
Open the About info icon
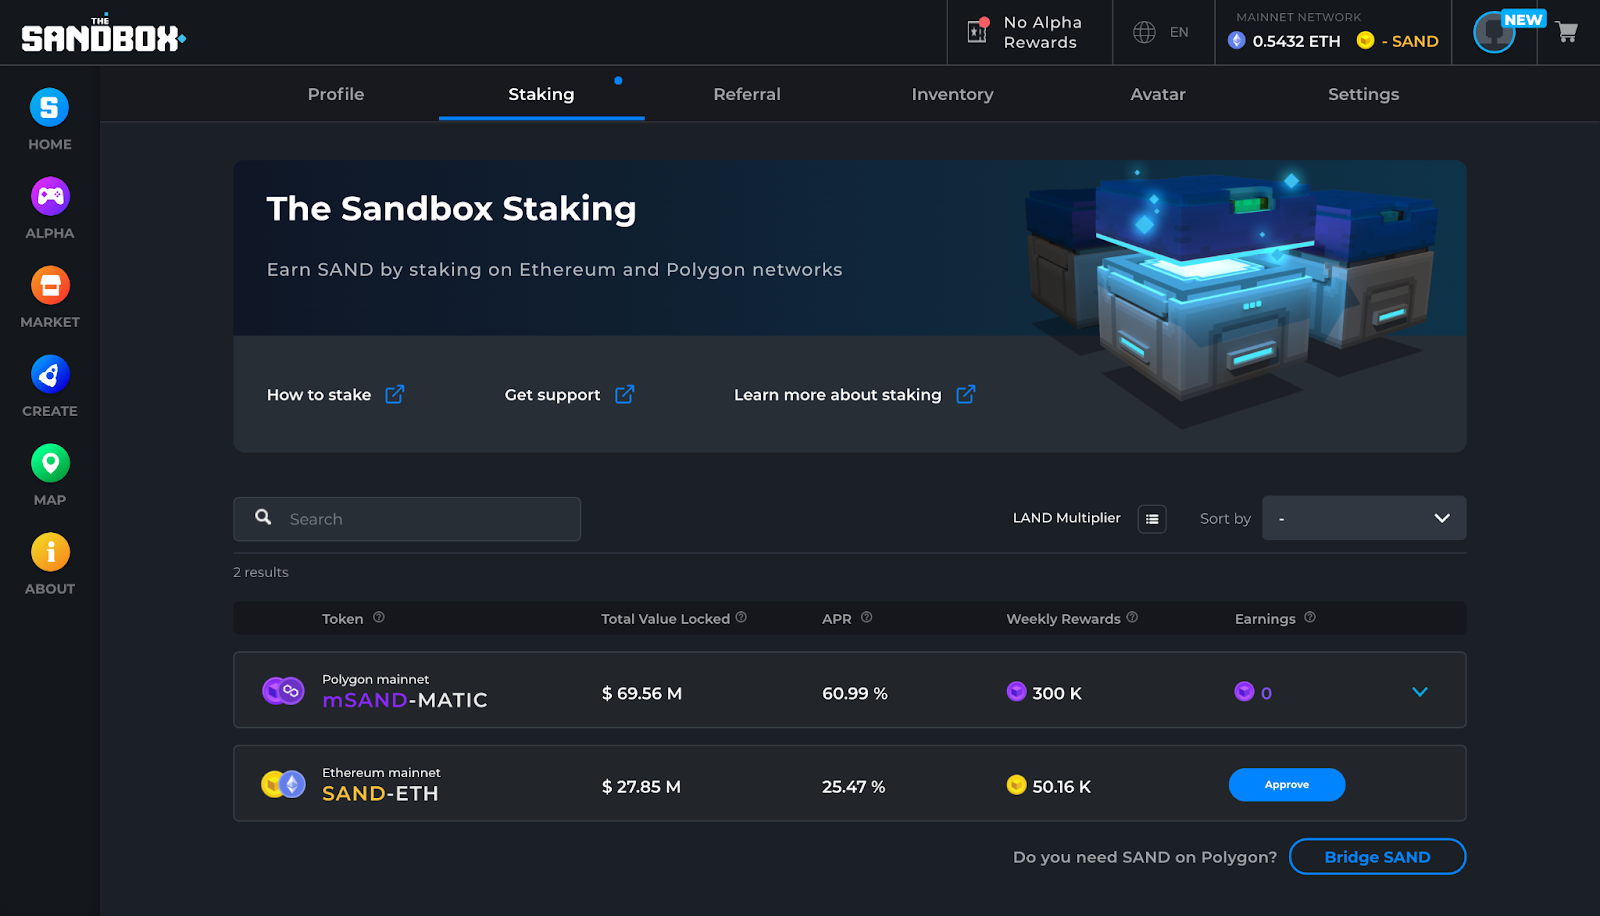(50, 552)
